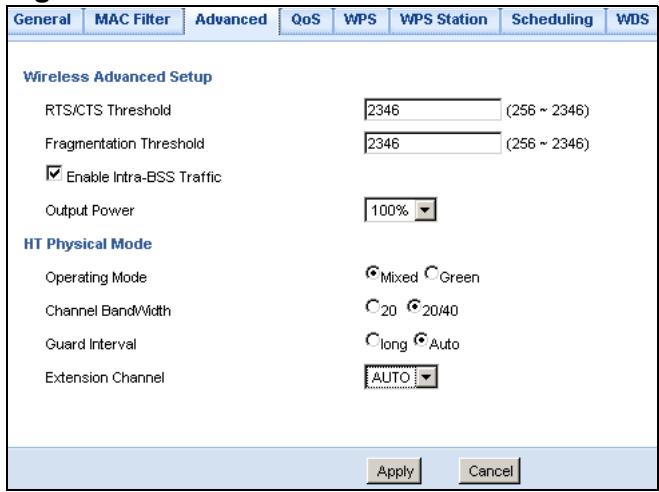Go to the QoS tab
This screenshot has height=492, width=659.
click(306, 20)
